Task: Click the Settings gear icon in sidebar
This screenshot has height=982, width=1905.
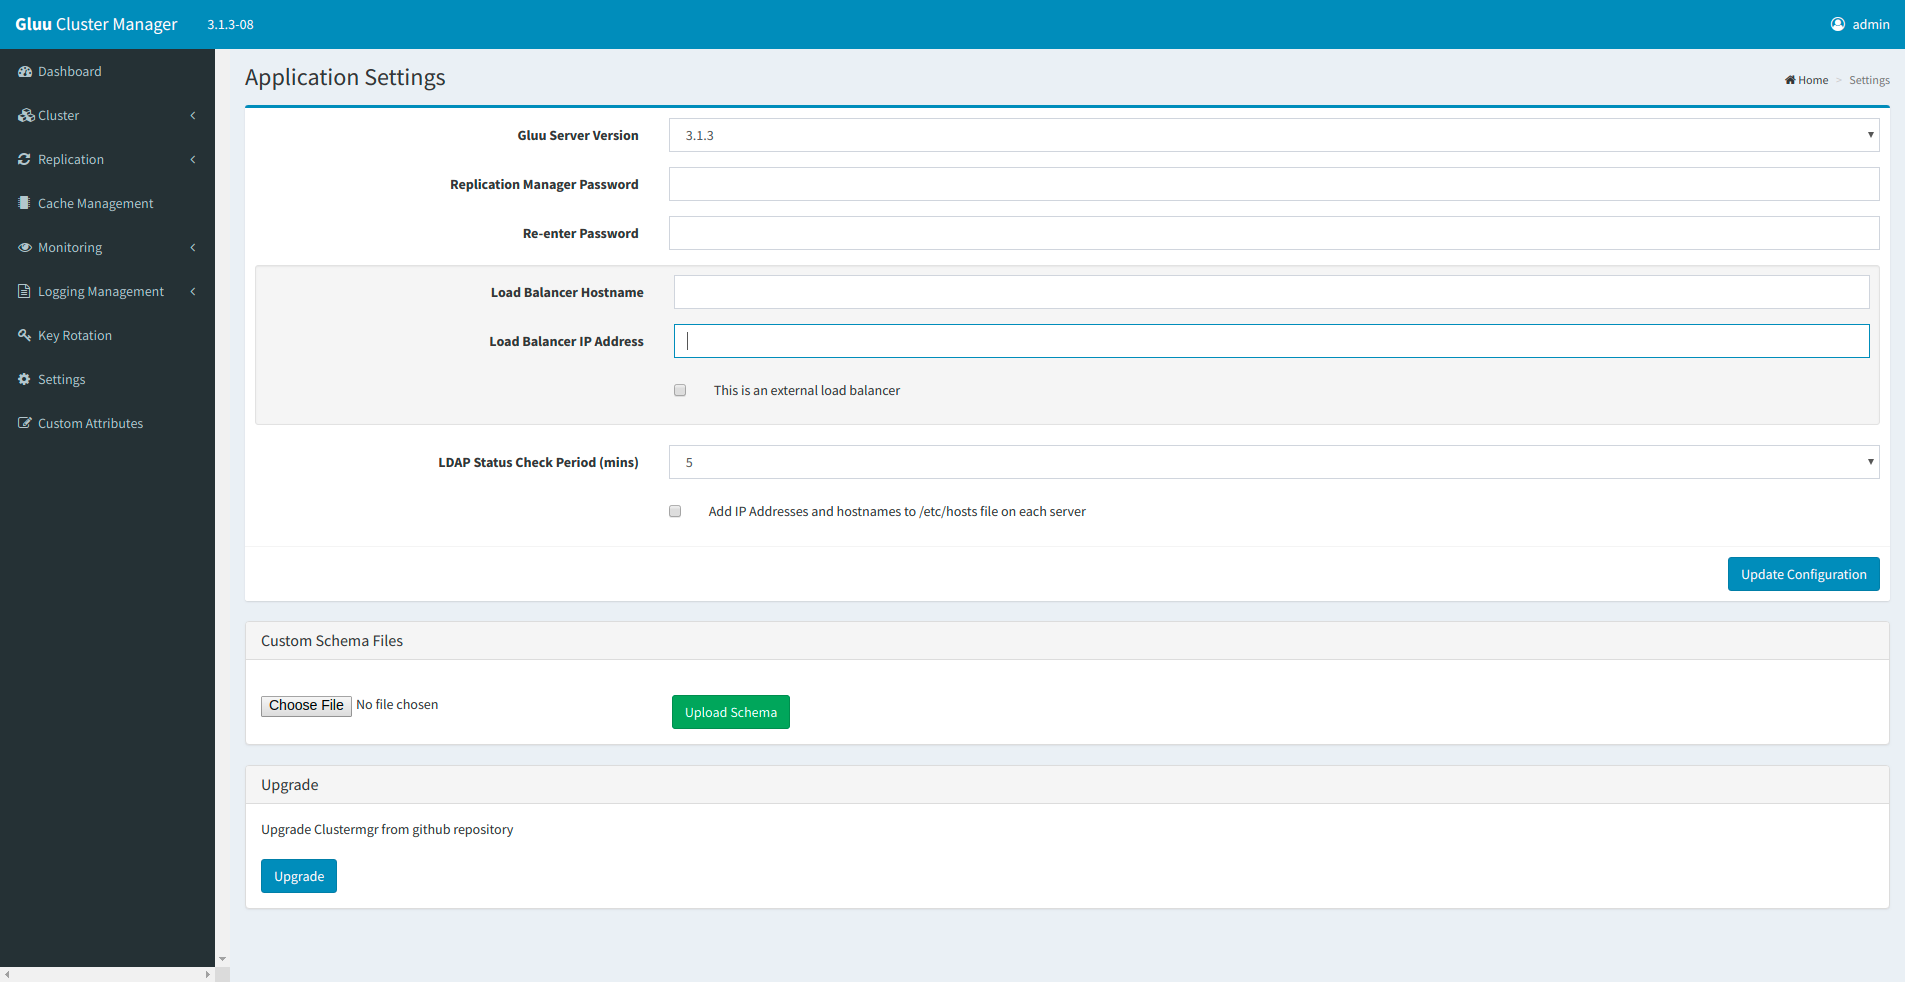Action: pos(25,380)
